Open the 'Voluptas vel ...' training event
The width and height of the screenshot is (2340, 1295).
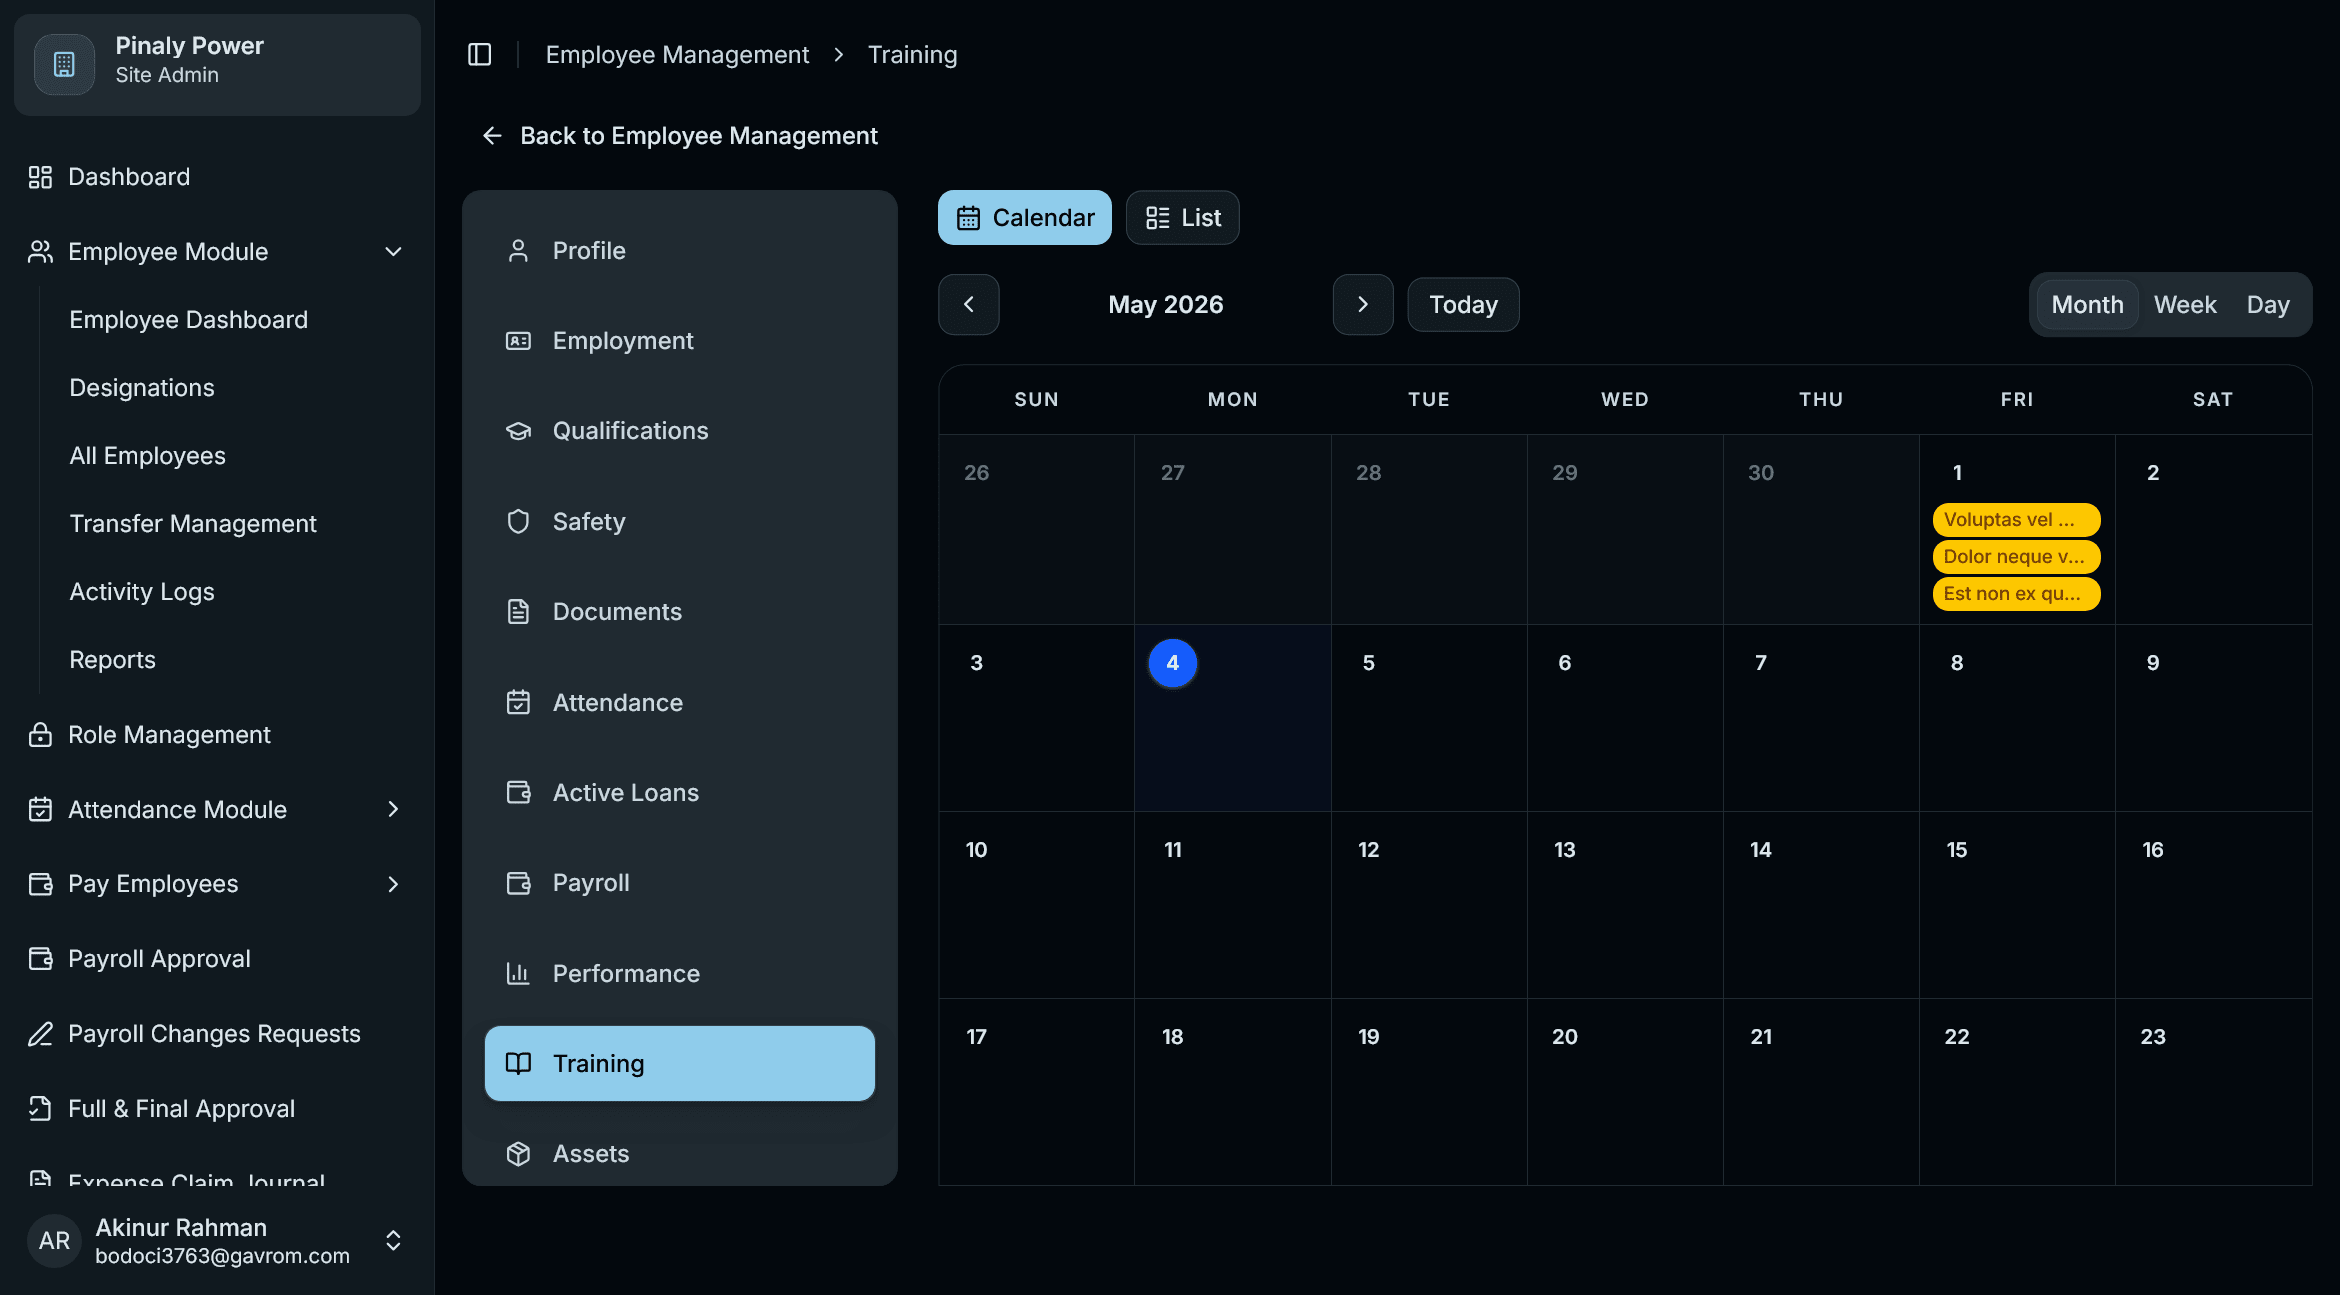coord(2016,520)
